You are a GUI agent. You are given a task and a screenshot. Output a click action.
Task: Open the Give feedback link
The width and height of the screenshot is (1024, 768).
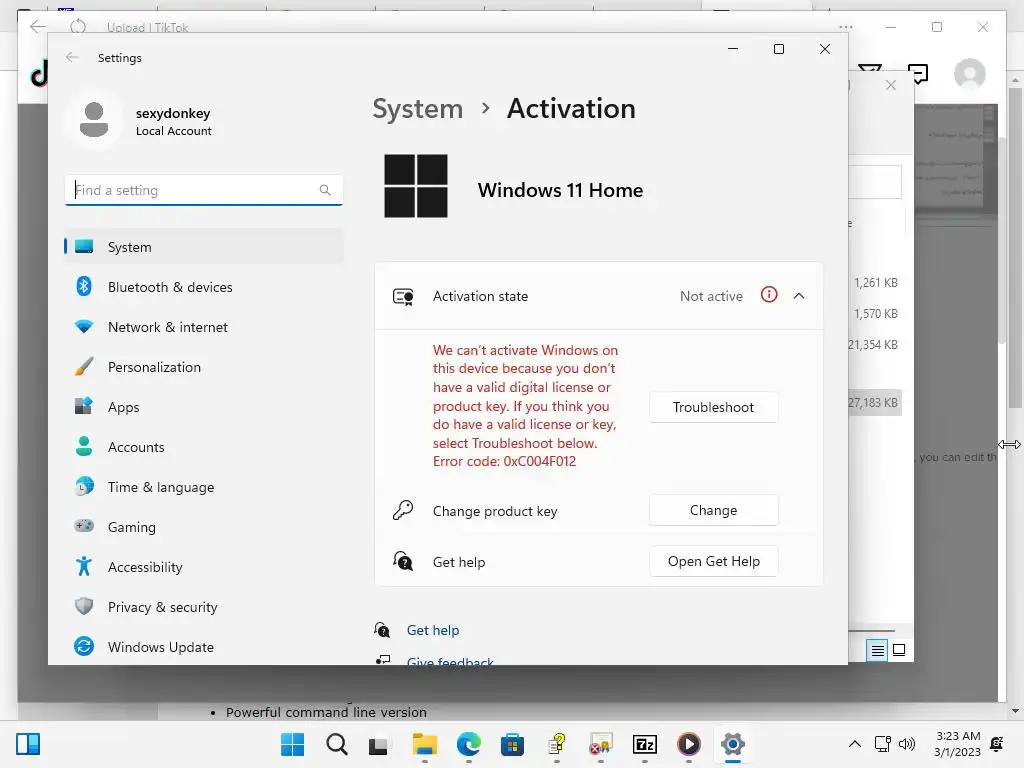click(450, 661)
